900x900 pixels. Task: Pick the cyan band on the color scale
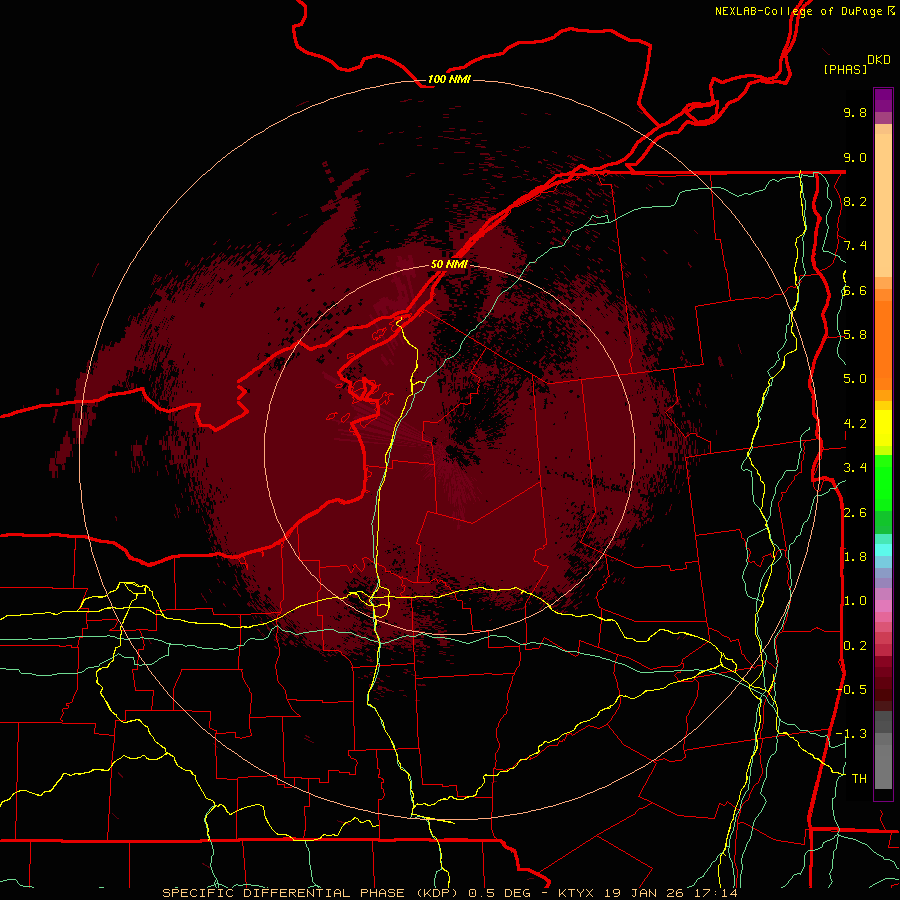coord(883,550)
